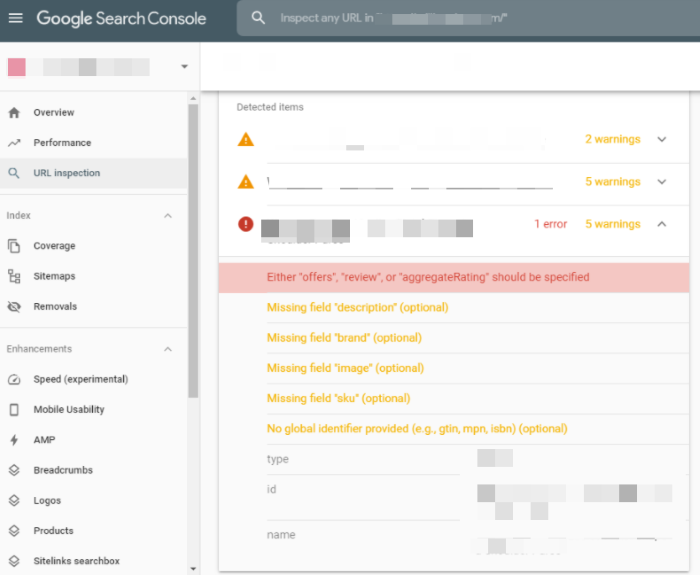Select Missing field "brand" warning

pyautogui.click(x=344, y=338)
